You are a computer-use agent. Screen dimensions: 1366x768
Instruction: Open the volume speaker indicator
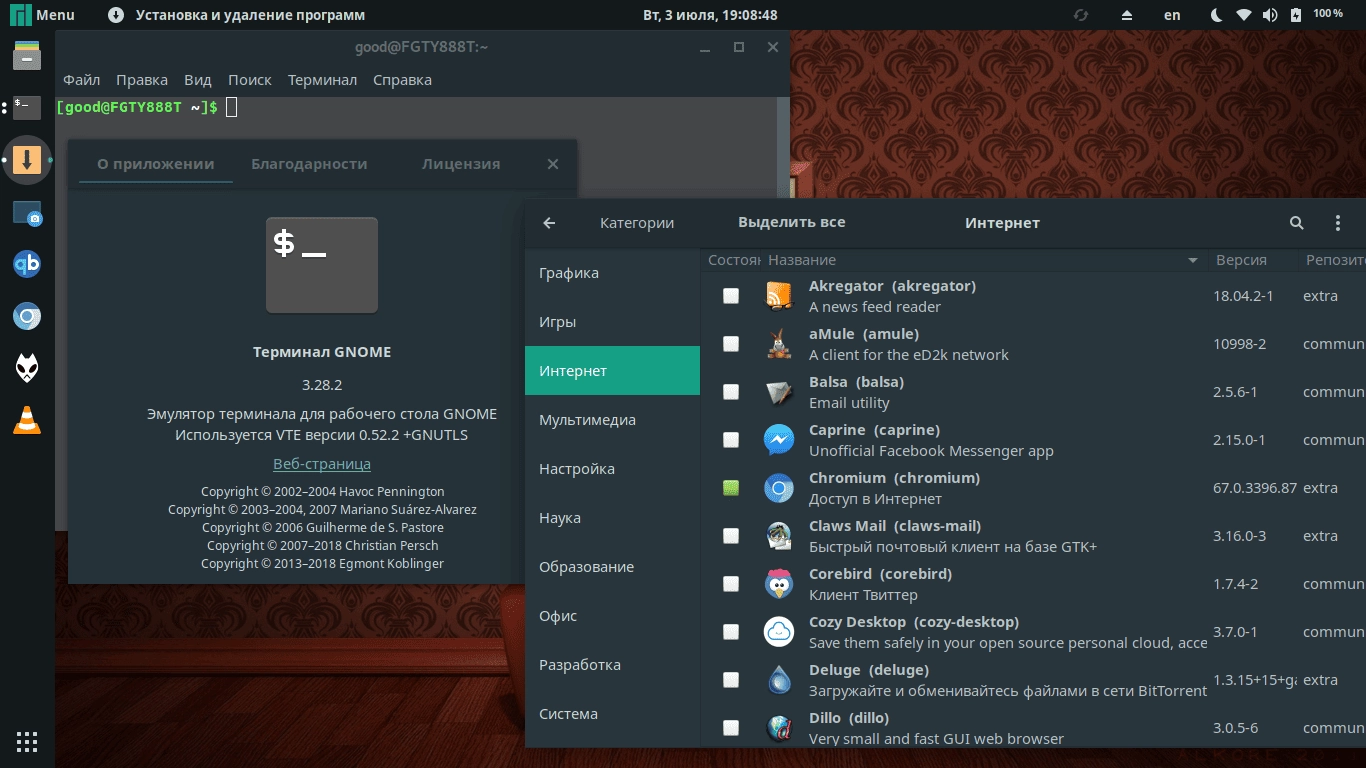click(x=1270, y=15)
